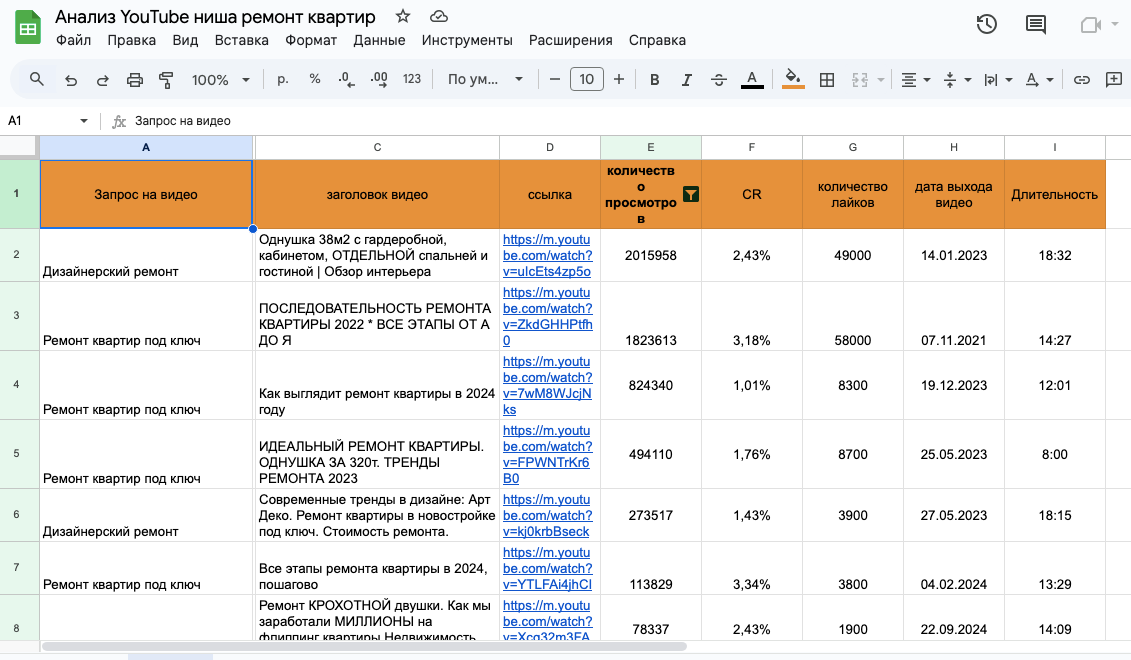Decrease font size with minus button
This screenshot has width=1131, height=660.
(555, 79)
